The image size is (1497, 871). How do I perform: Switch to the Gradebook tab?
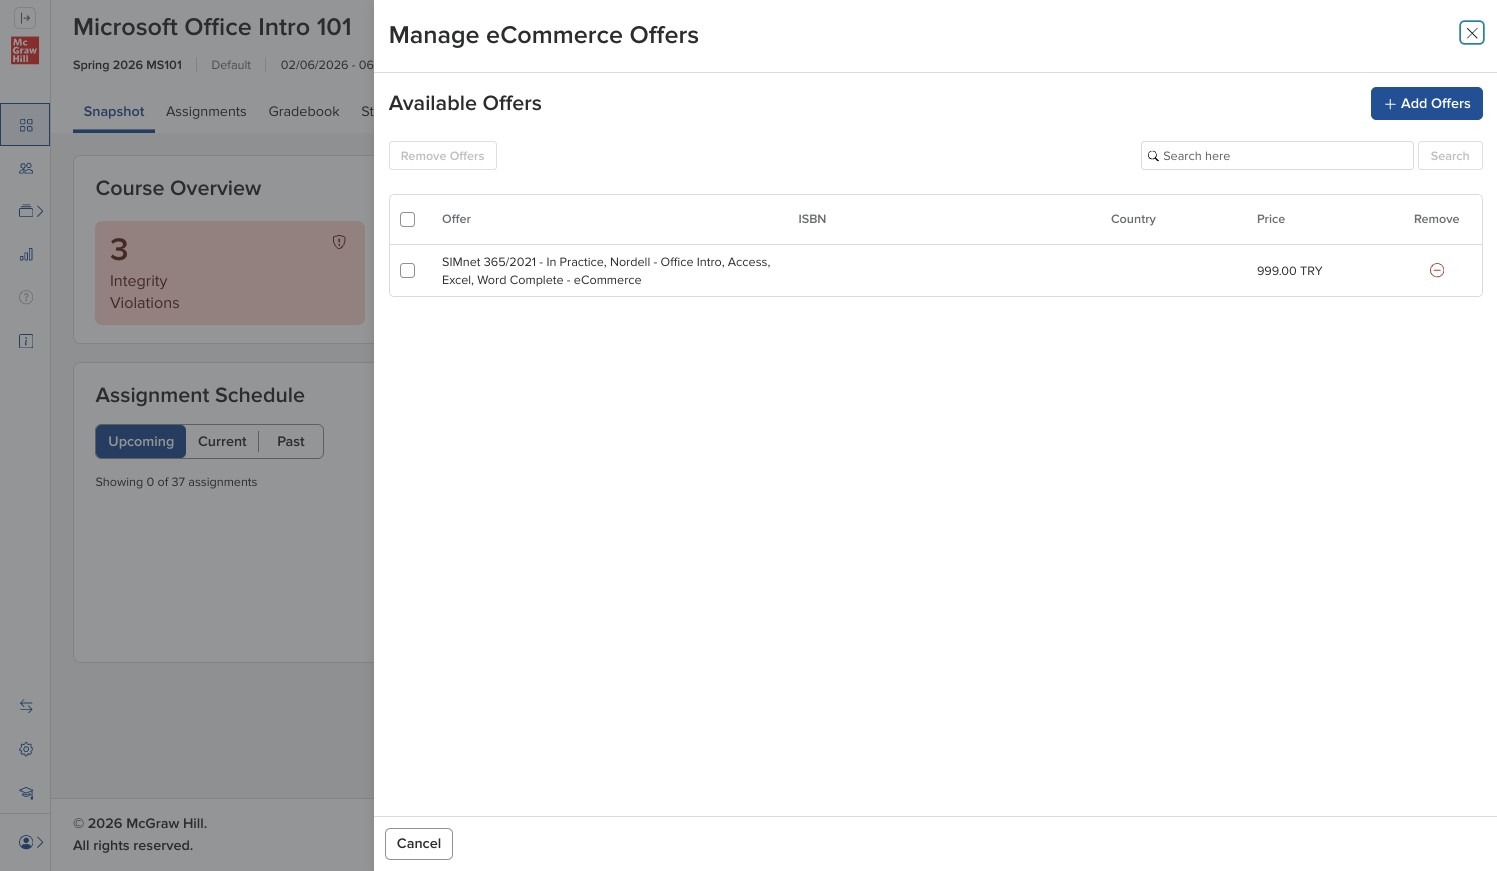point(304,112)
